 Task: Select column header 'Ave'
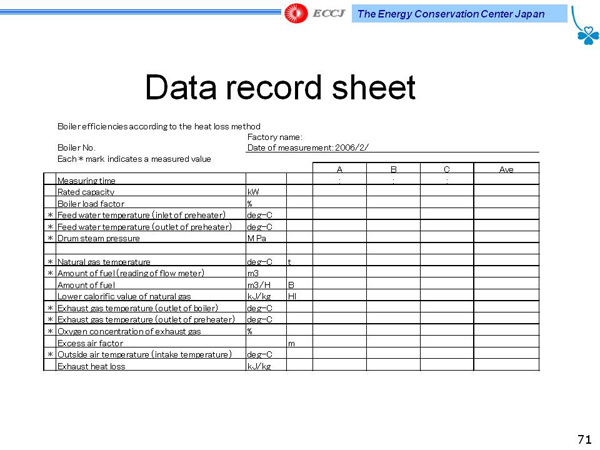tap(506, 169)
